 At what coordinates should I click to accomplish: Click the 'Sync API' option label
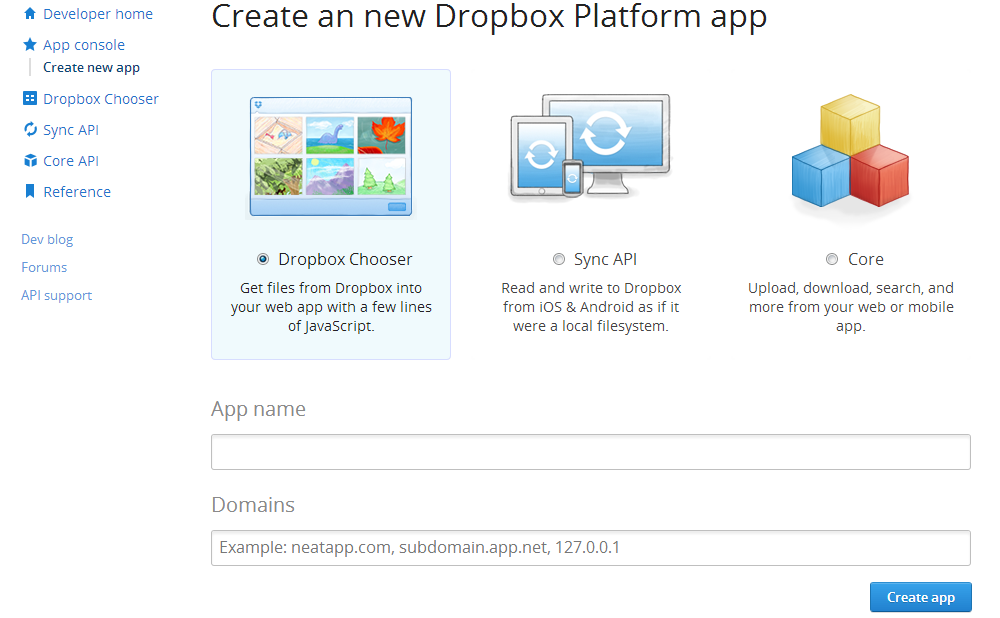coord(605,260)
